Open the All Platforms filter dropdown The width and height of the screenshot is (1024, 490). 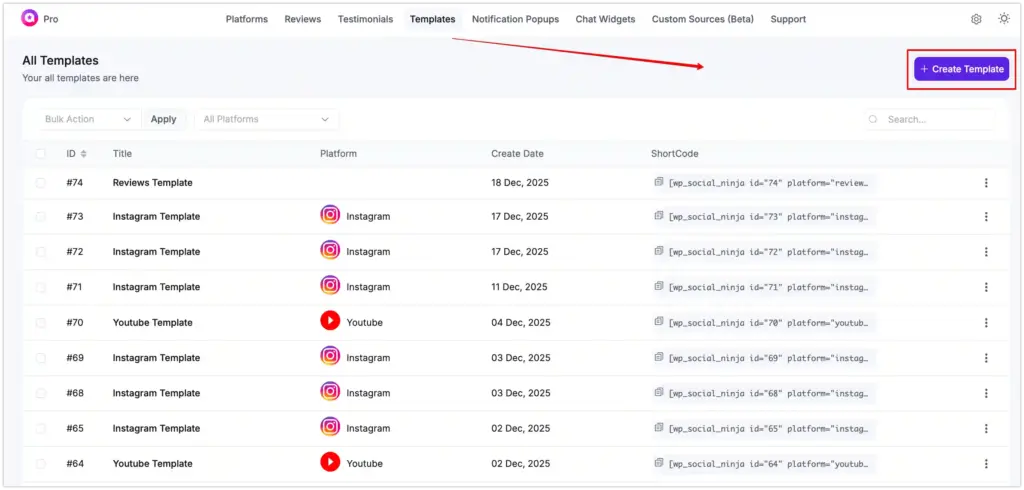[x=266, y=119]
